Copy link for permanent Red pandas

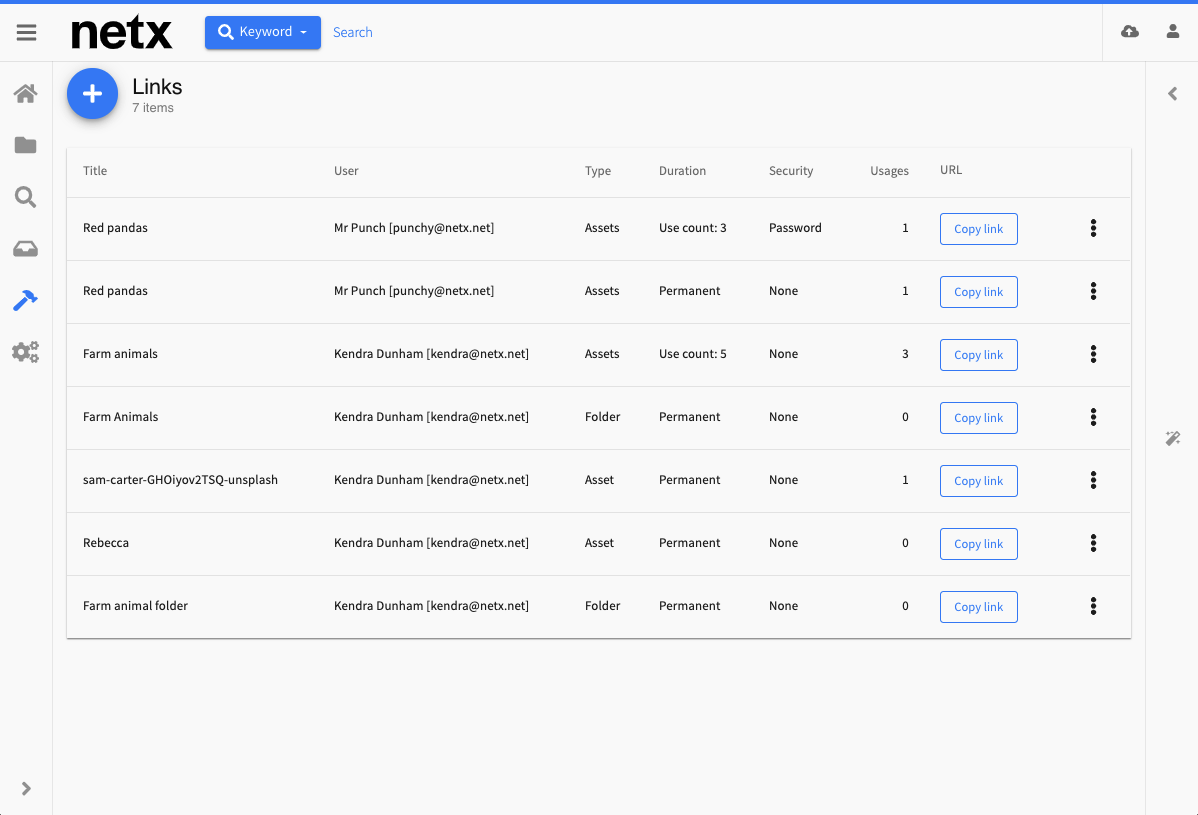pos(978,292)
